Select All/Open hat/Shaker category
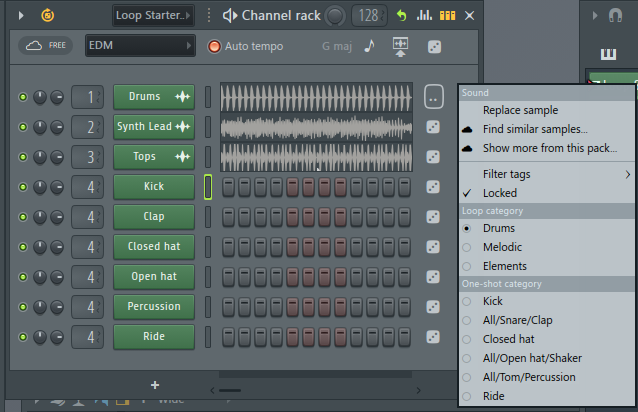The image size is (638, 412). (547, 358)
